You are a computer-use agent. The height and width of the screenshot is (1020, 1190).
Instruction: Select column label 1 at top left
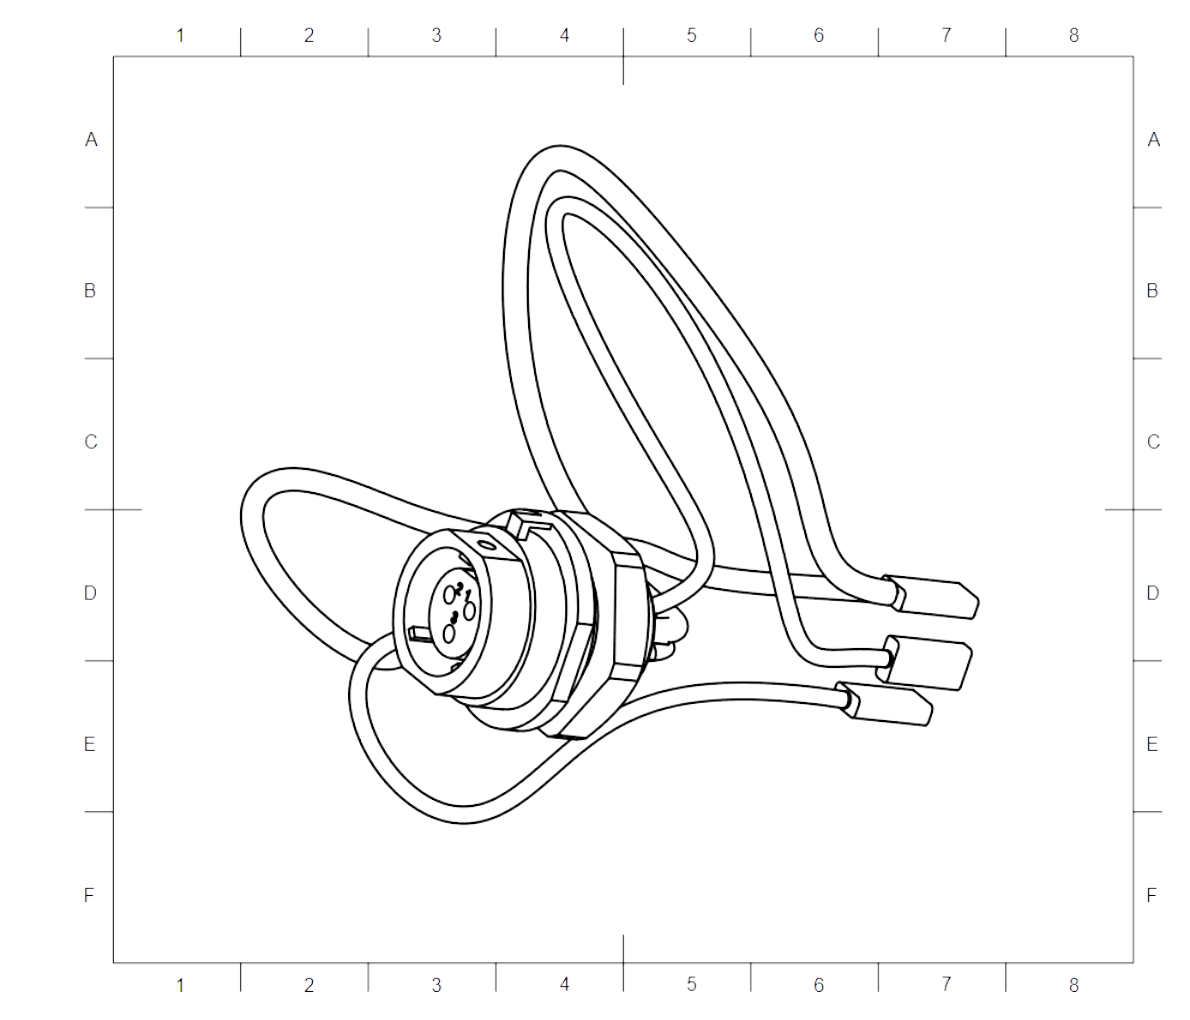[x=181, y=35]
